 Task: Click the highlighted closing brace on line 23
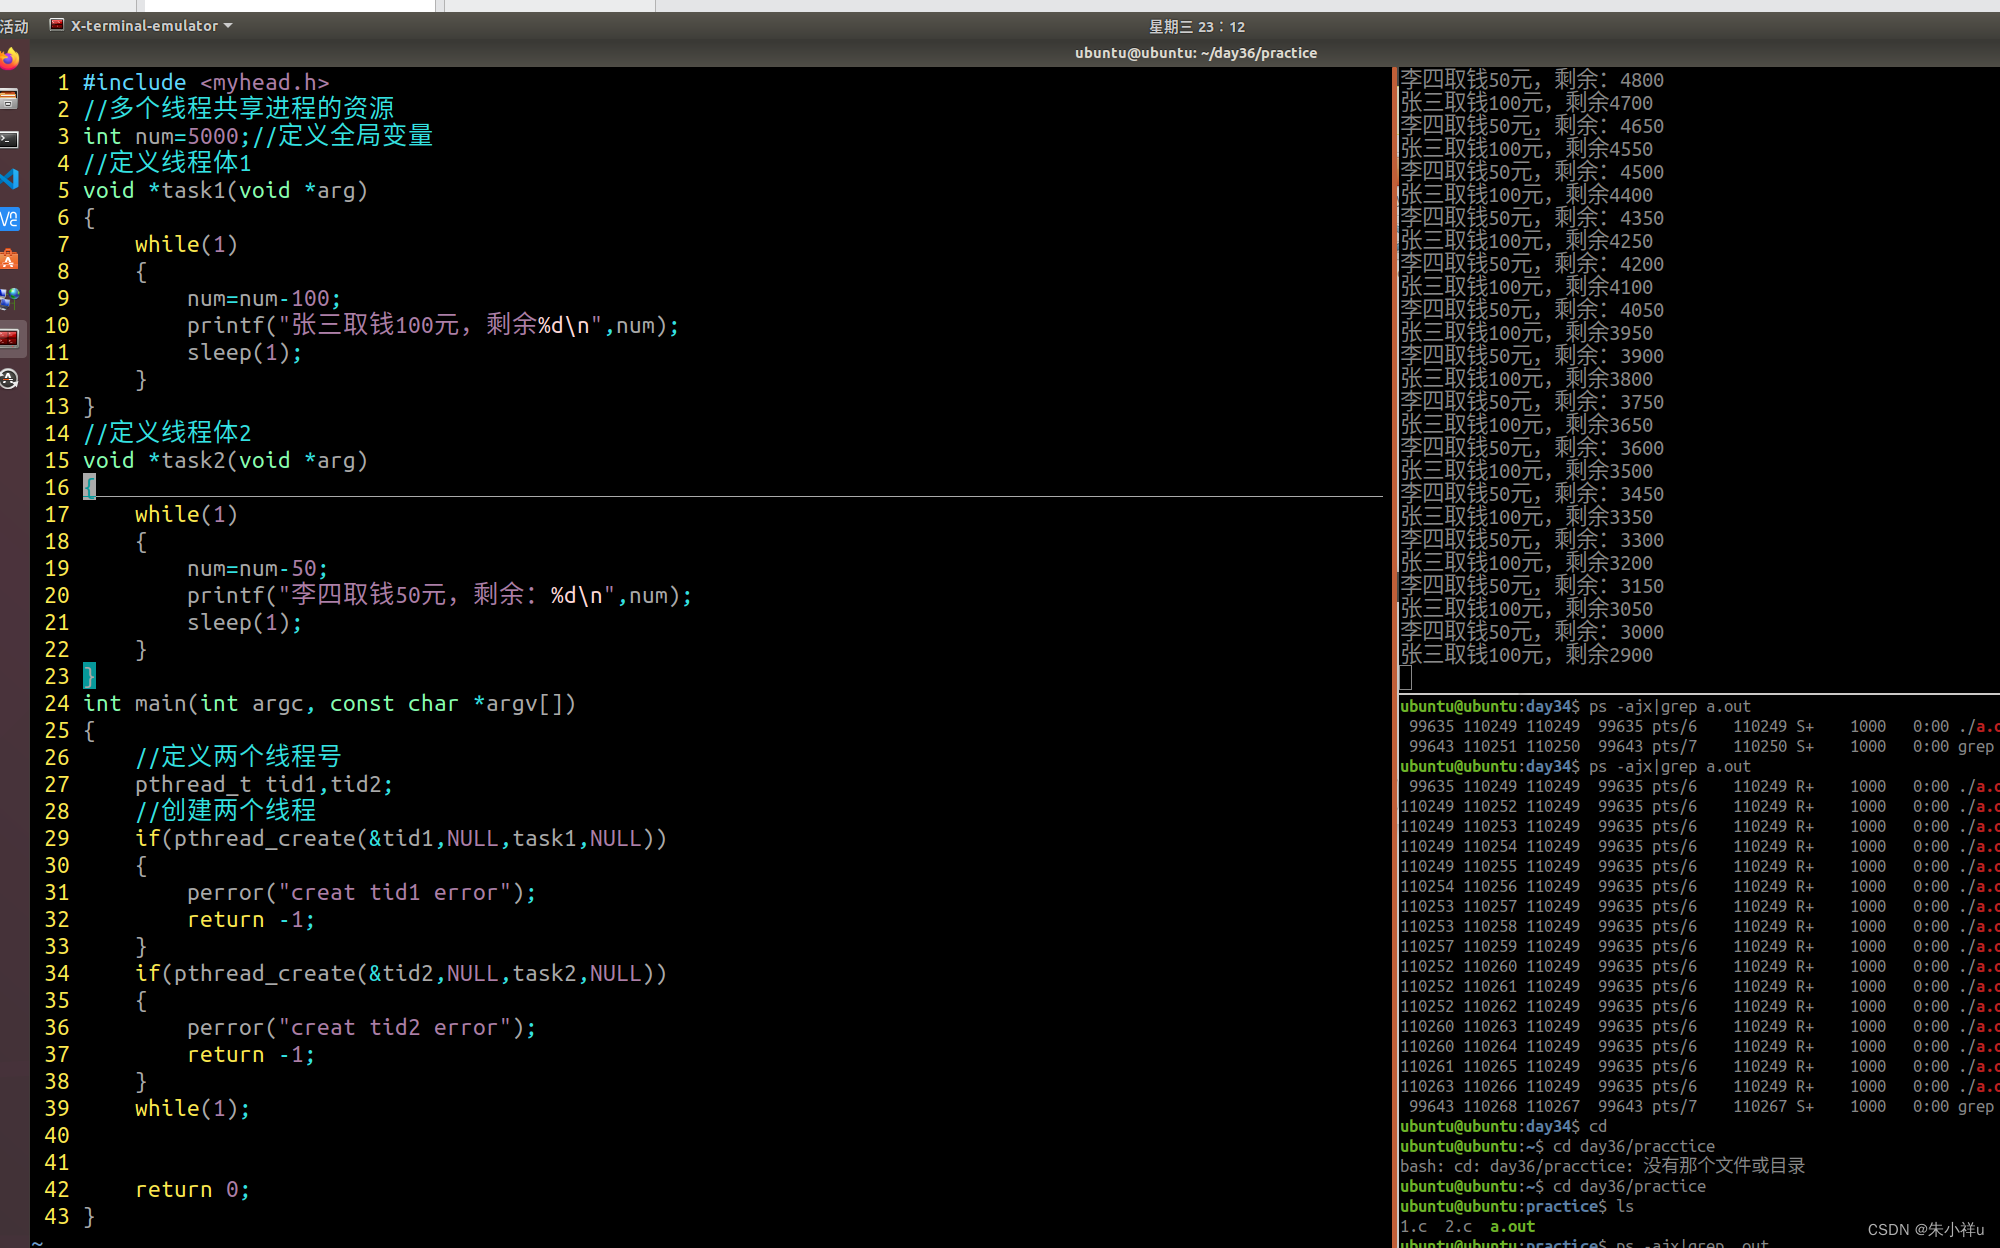coord(89,677)
